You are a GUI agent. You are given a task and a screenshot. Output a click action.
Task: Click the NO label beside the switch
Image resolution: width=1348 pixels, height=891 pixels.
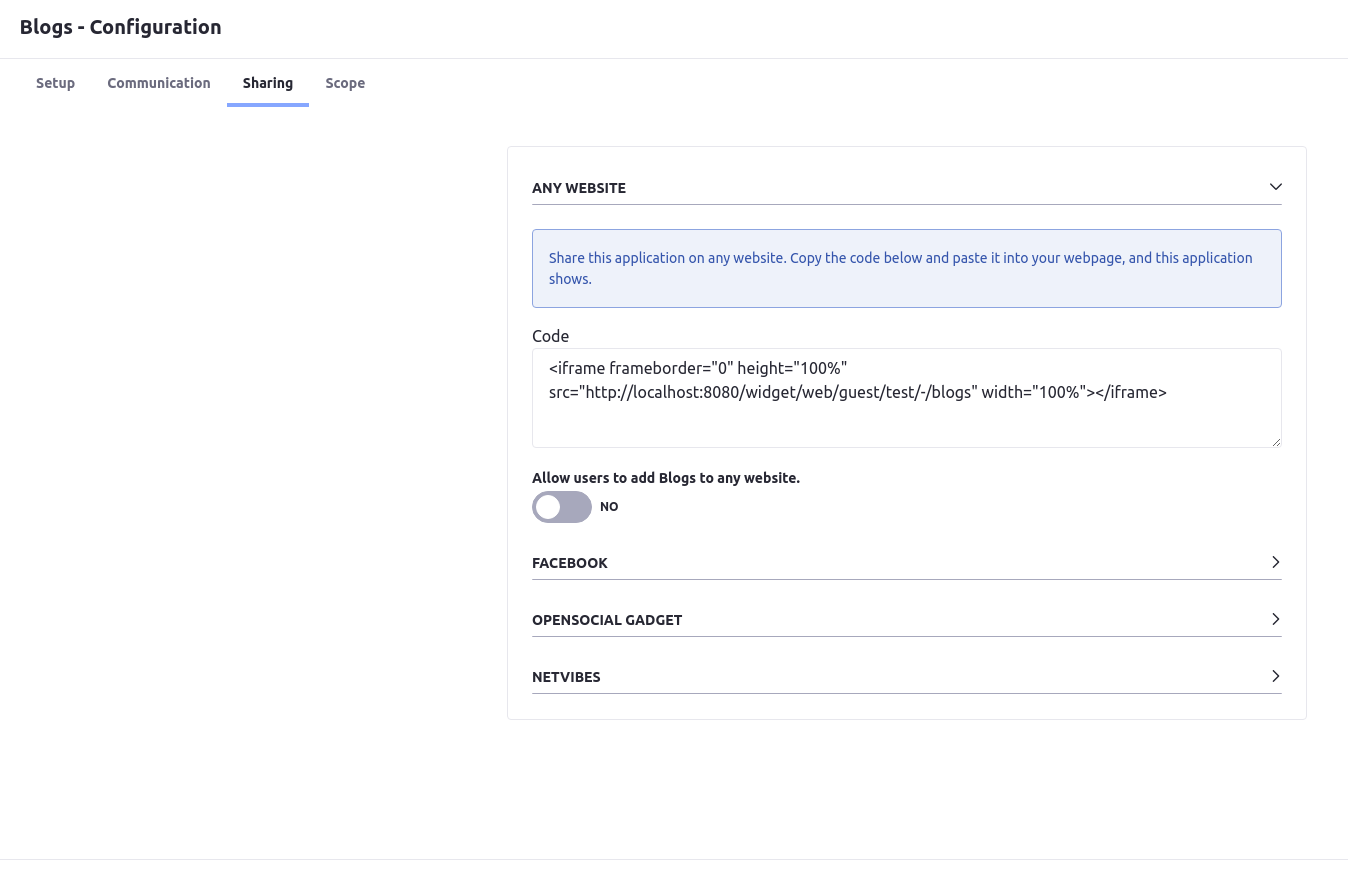pyautogui.click(x=609, y=507)
